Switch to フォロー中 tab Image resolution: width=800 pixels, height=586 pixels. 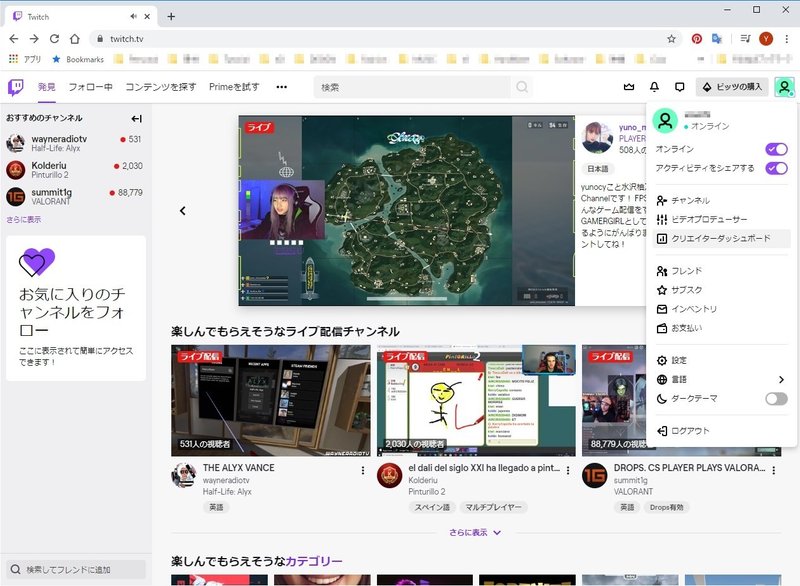(x=91, y=87)
